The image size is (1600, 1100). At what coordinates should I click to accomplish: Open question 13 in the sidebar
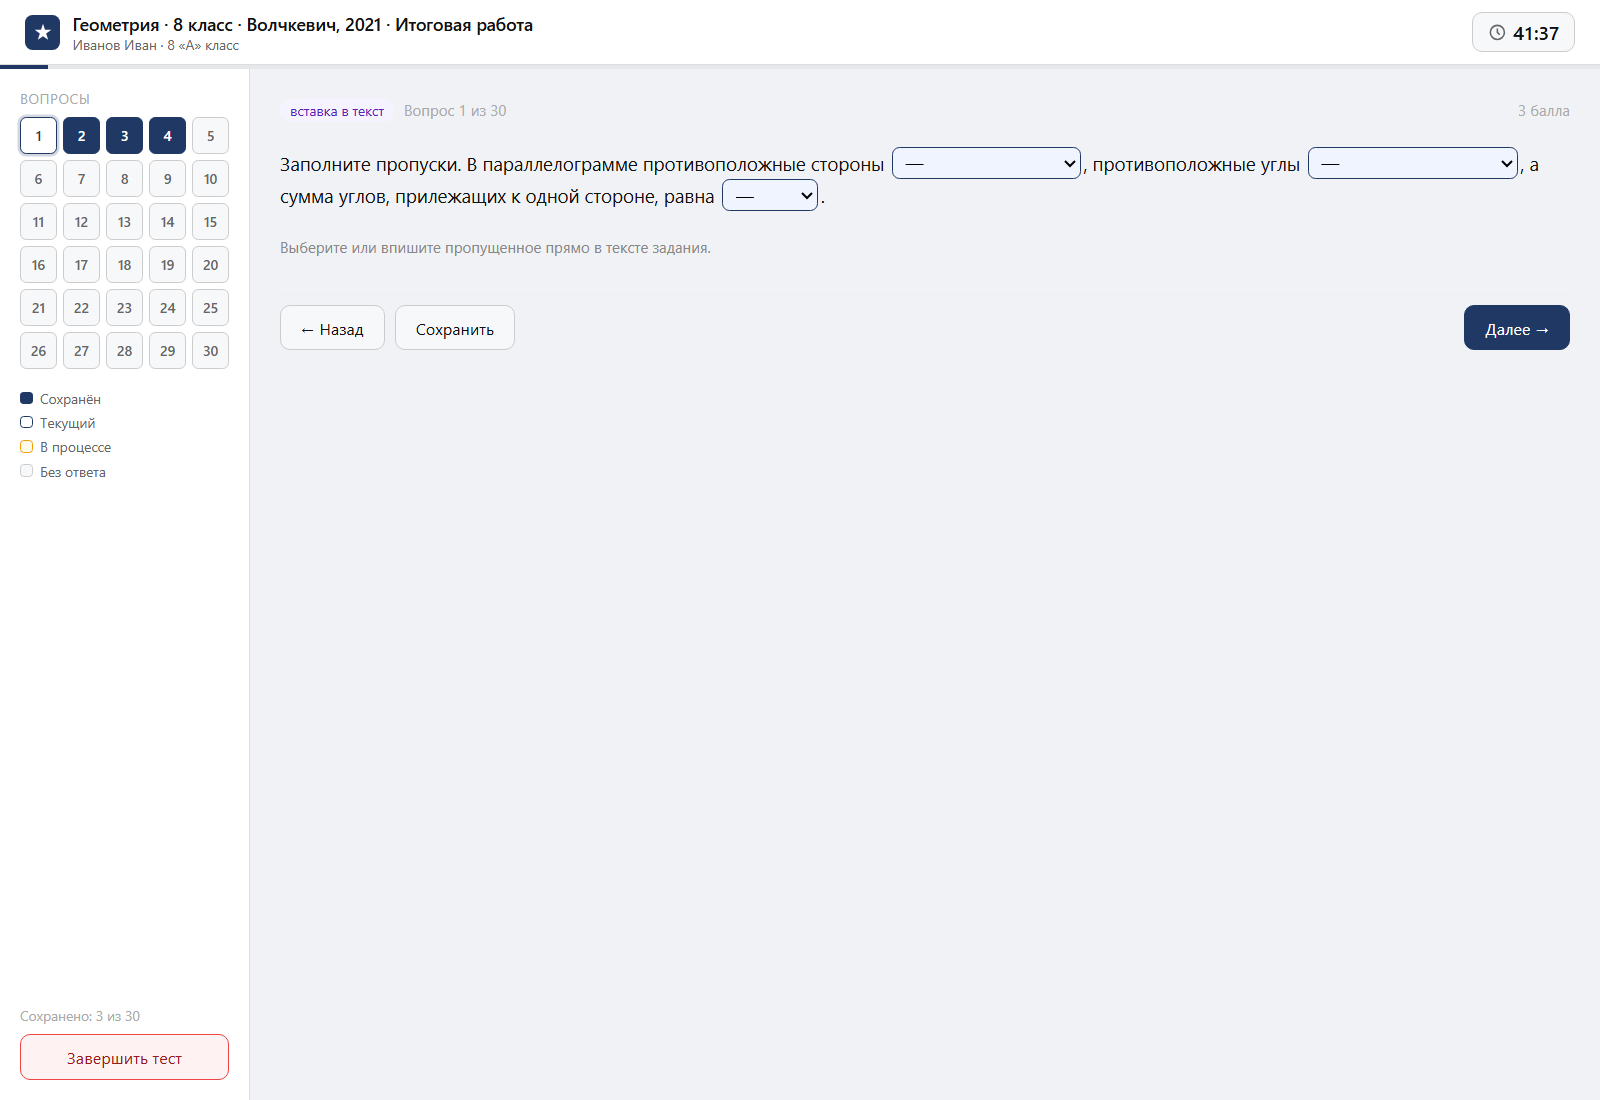pos(124,222)
